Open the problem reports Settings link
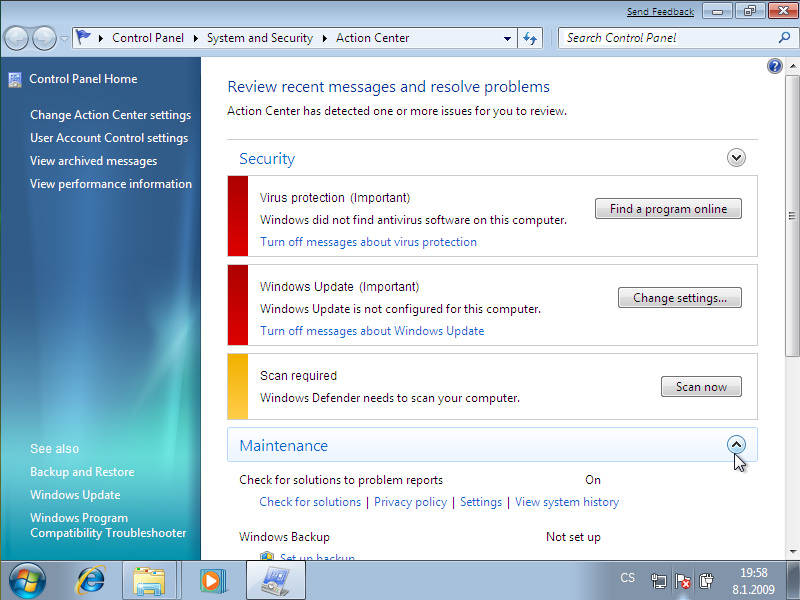Screen dimensions: 800x600 tap(481, 502)
